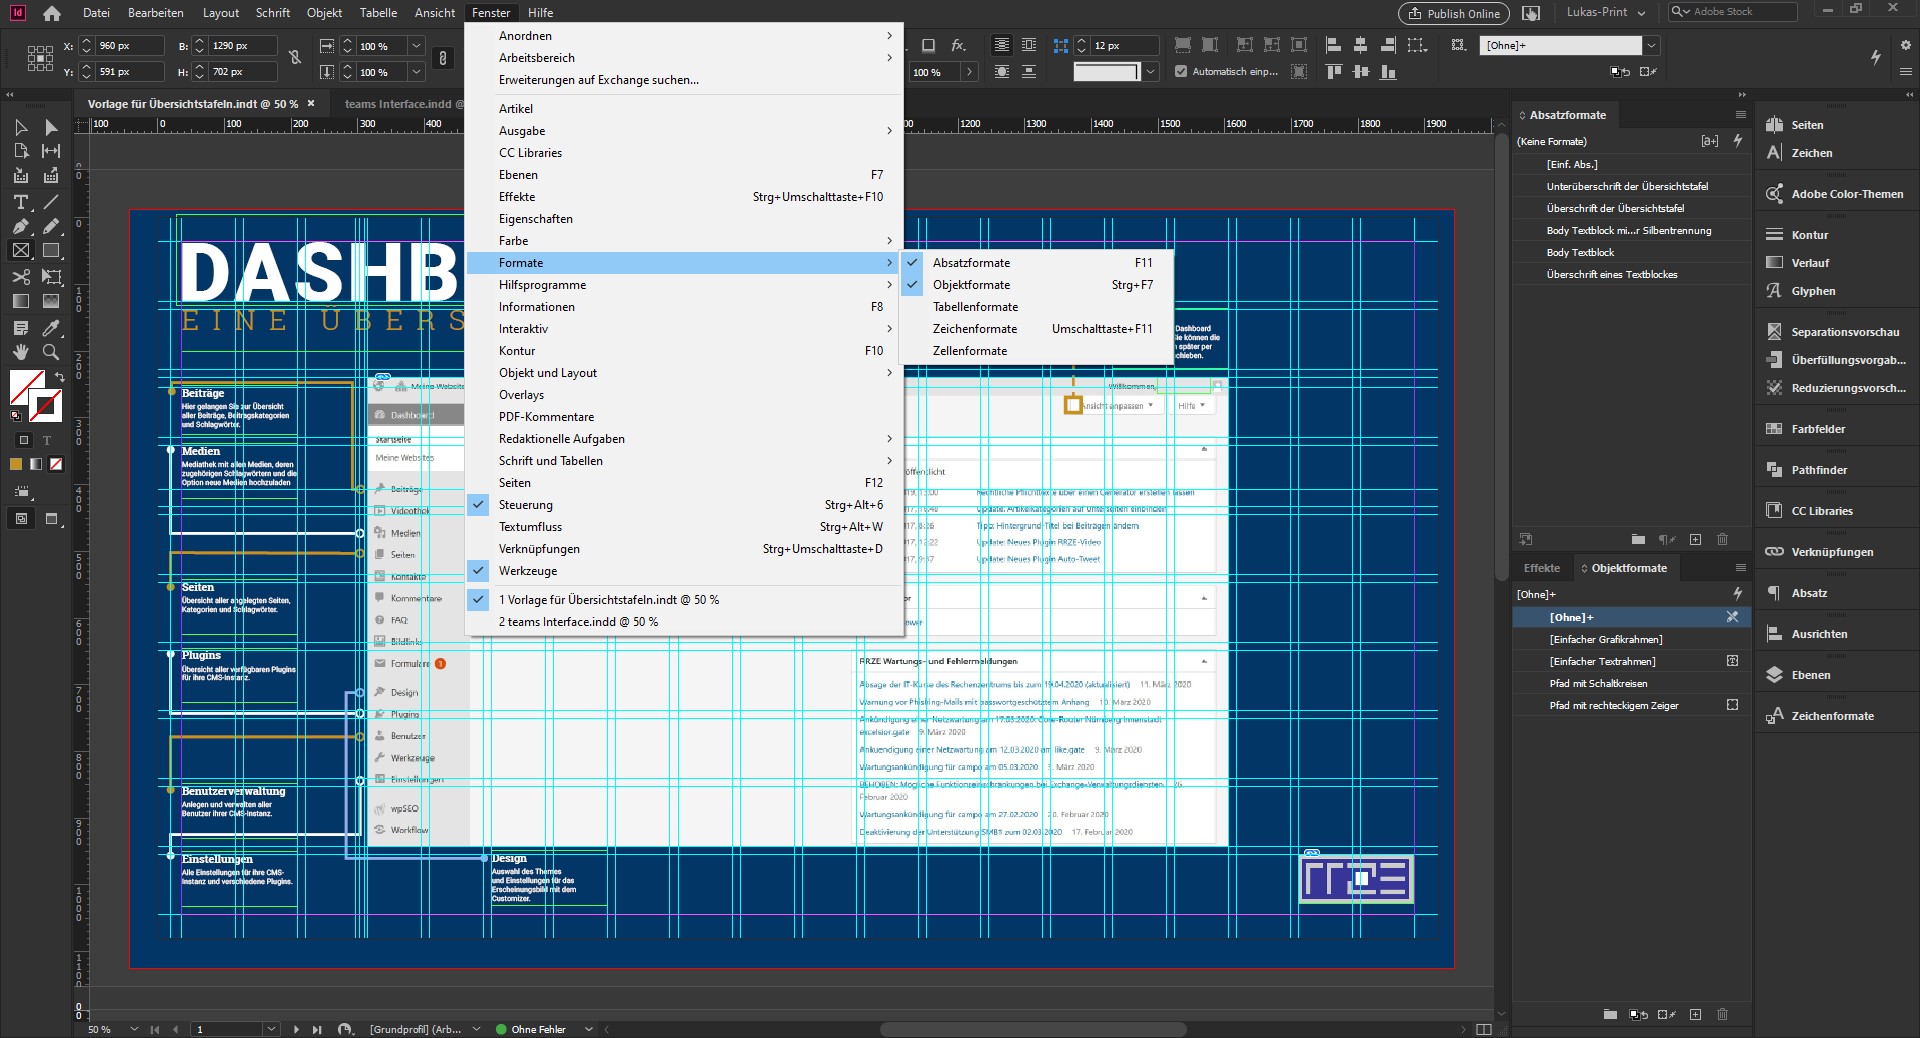The height and width of the screenshot is (1038, 1920).
Task: Select the Body Textblock paragraph style
Action: (1580, 253)
